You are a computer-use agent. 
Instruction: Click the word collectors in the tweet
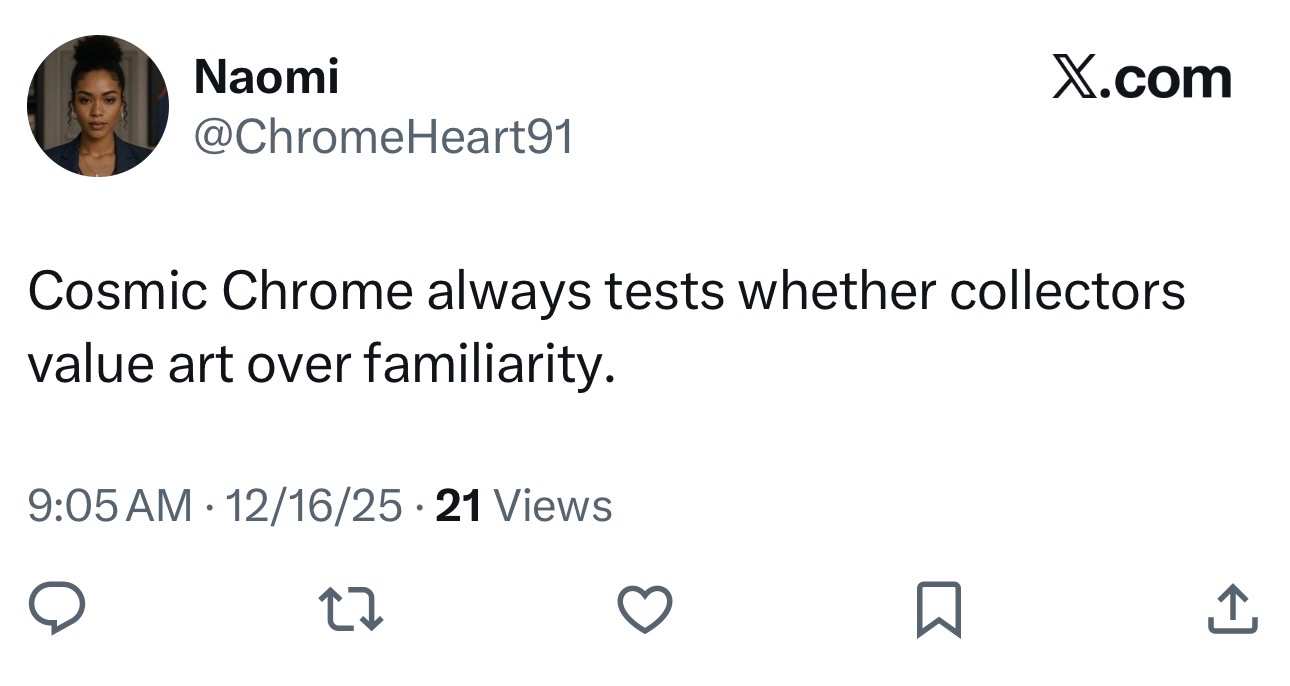(x=1066, y=292)
